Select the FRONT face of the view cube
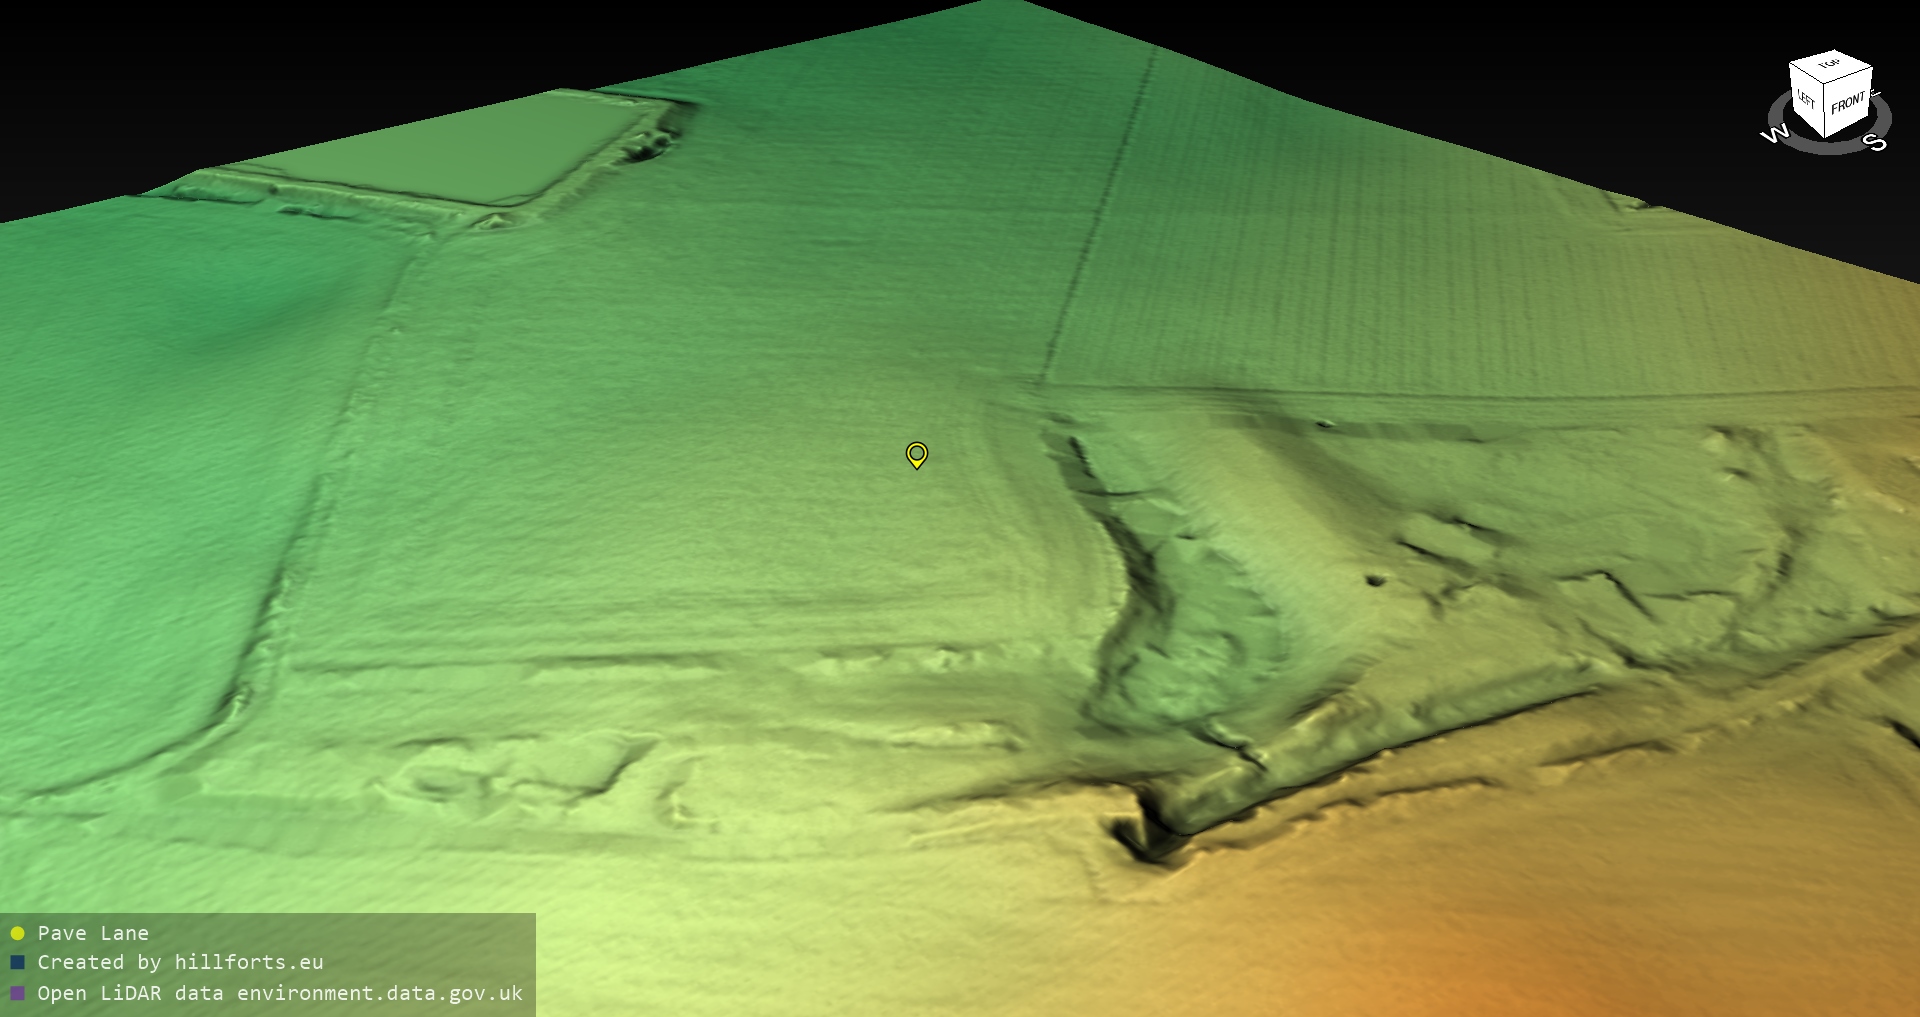This screenshot has width=1920, height=1017. (x=1848, y=103)
